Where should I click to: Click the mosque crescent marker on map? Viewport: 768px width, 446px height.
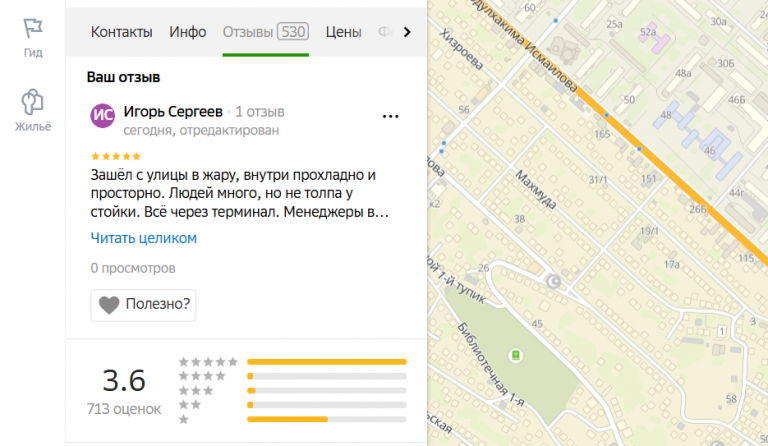coord(553,282)
